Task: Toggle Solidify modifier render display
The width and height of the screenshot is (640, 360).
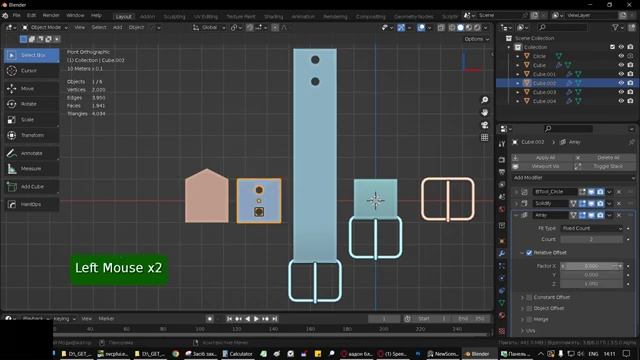Action: [x=600, y=203]
